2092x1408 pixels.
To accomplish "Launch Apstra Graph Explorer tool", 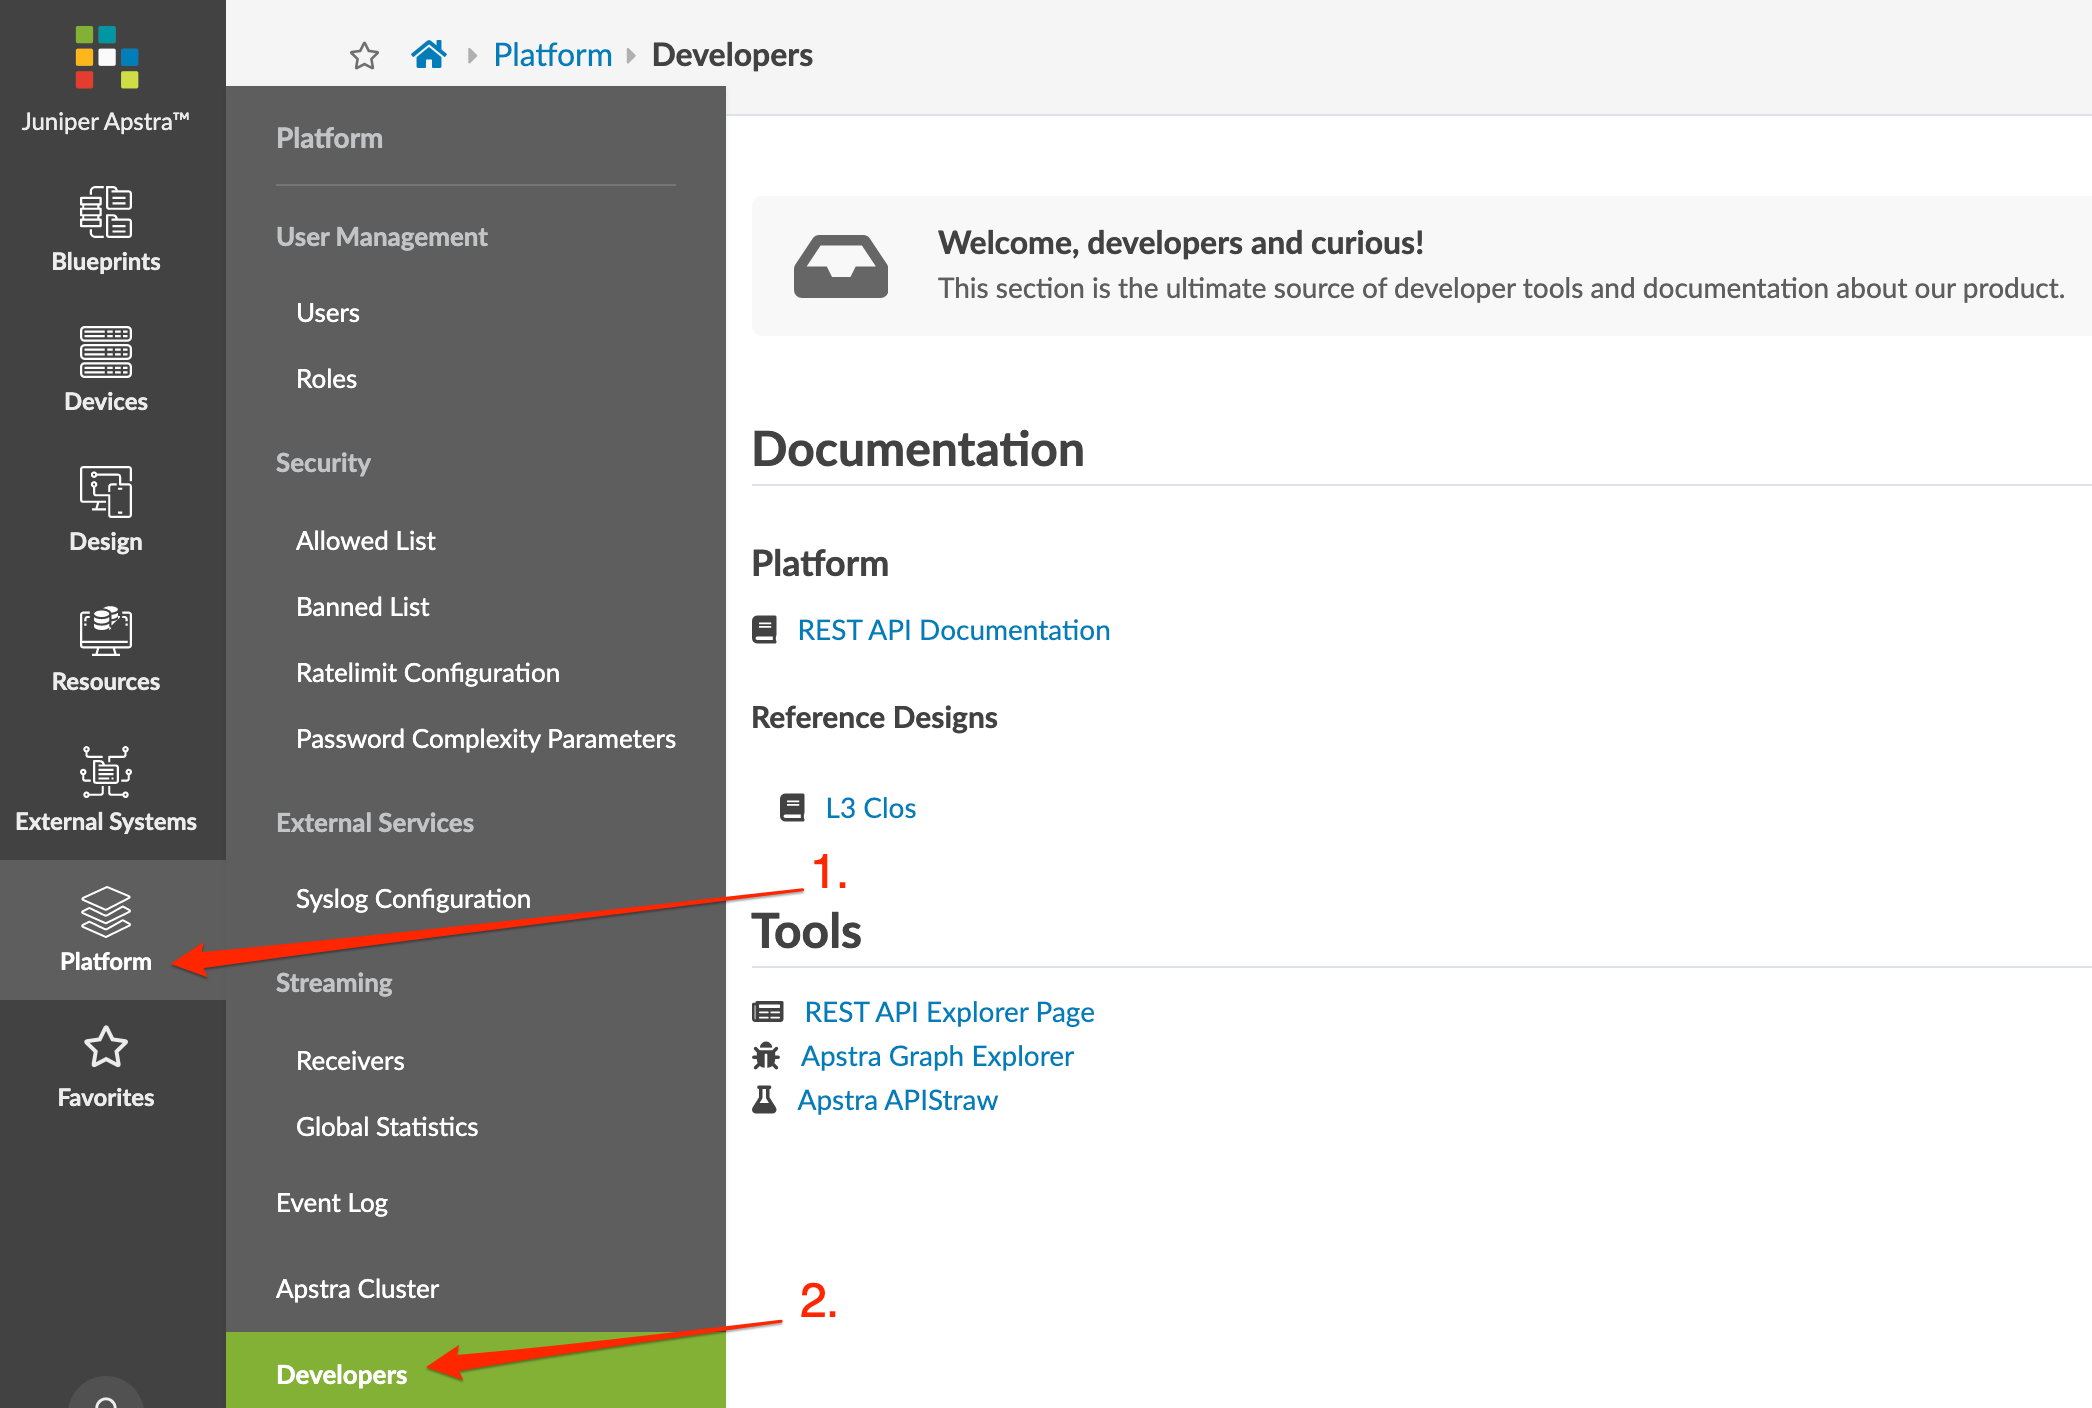I will click(937, 1056).
